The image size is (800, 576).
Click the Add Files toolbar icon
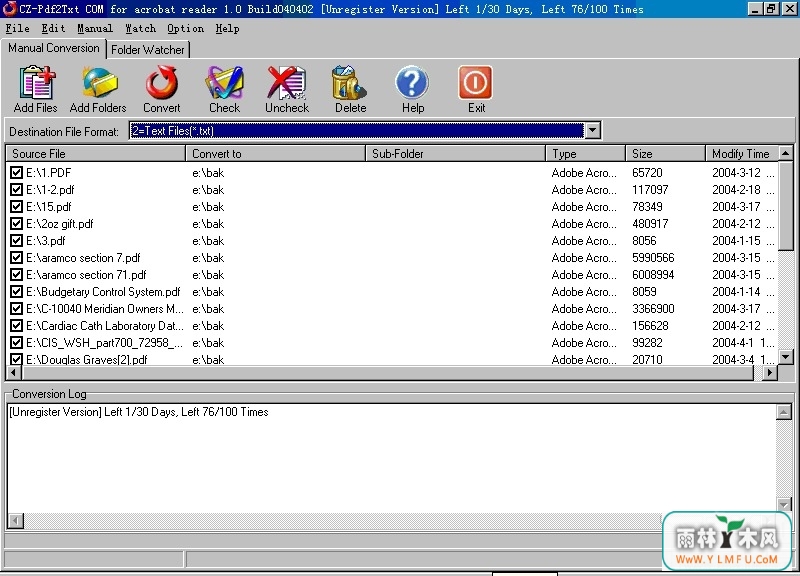(x=36, y=82)
